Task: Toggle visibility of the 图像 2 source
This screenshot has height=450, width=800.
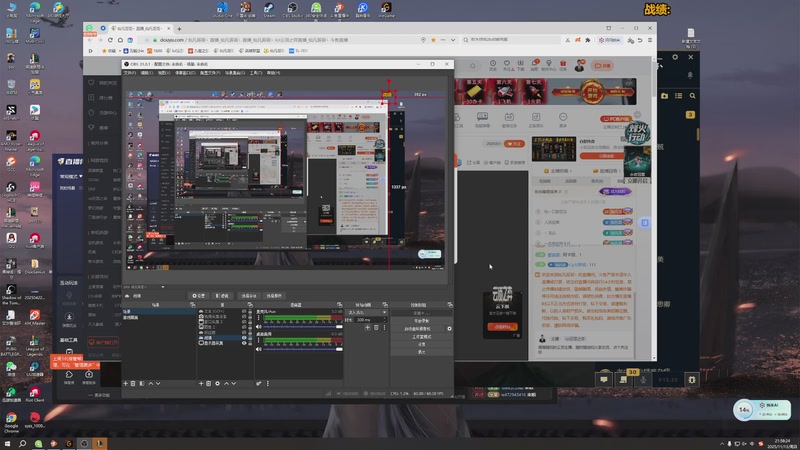Action: tap(244, 327)
